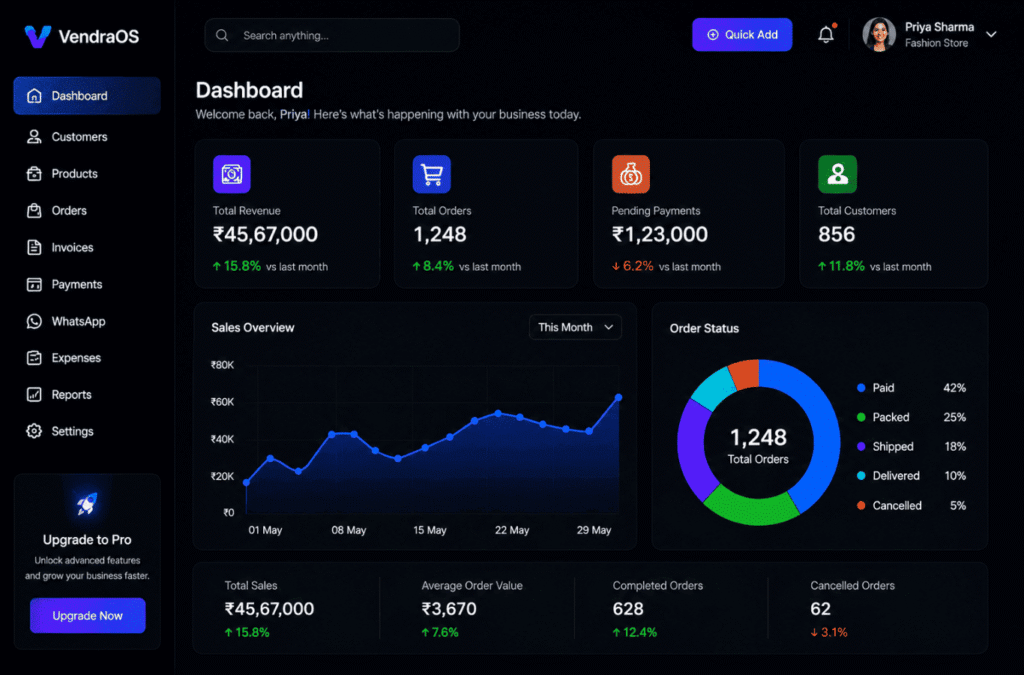
Task: Click the VendraOS logo icon
Action: (x=37, y=37)
